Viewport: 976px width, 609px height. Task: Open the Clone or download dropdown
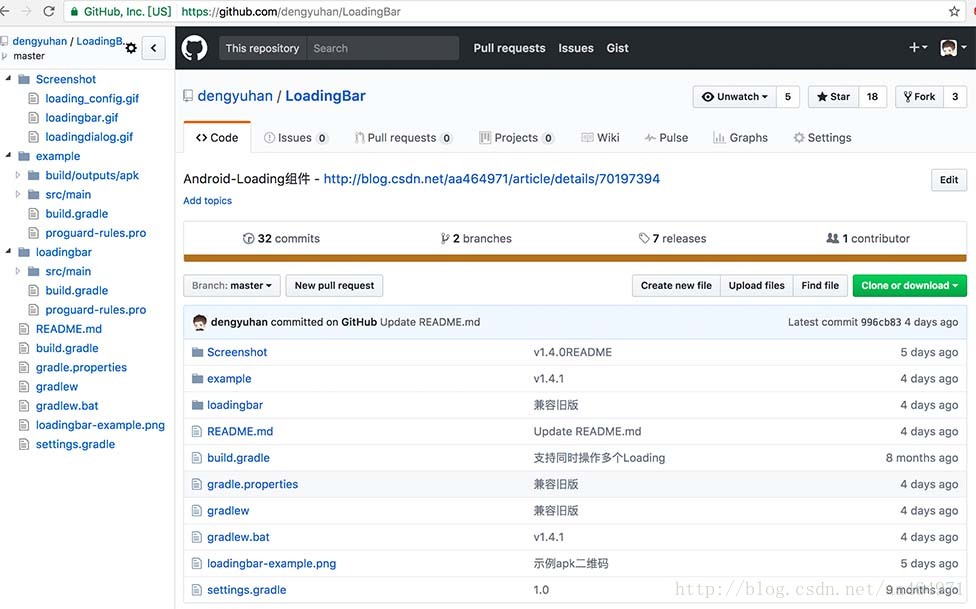coord(909,286)
